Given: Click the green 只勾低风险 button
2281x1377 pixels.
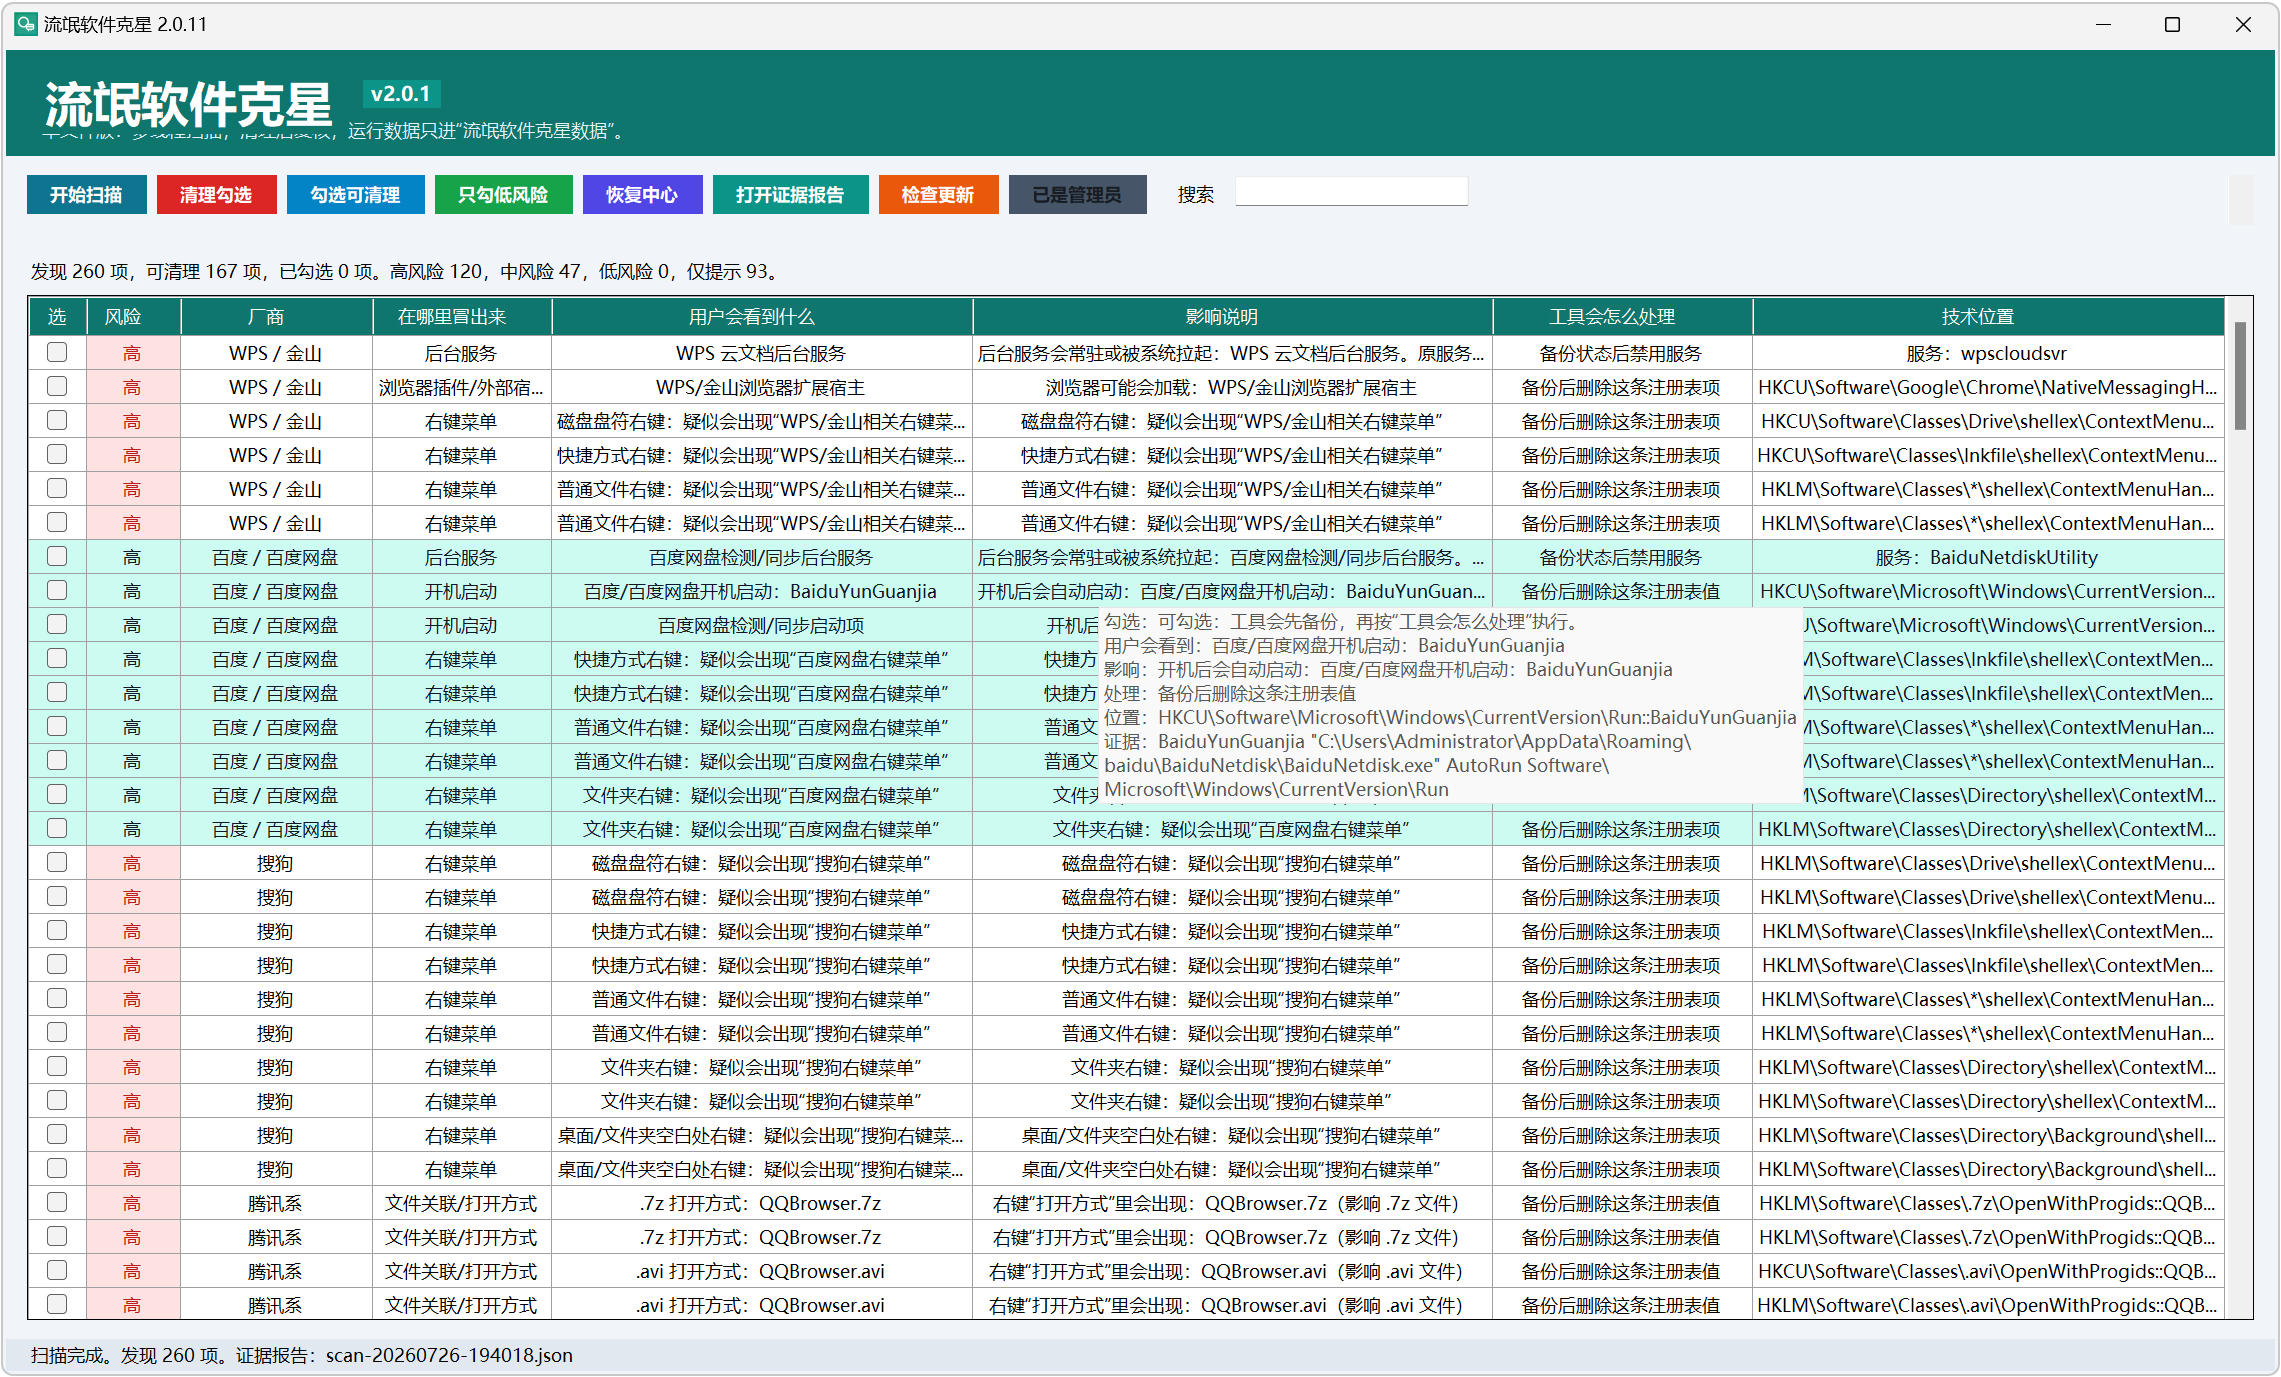Looking at the screenshot, I should point(503,195).
